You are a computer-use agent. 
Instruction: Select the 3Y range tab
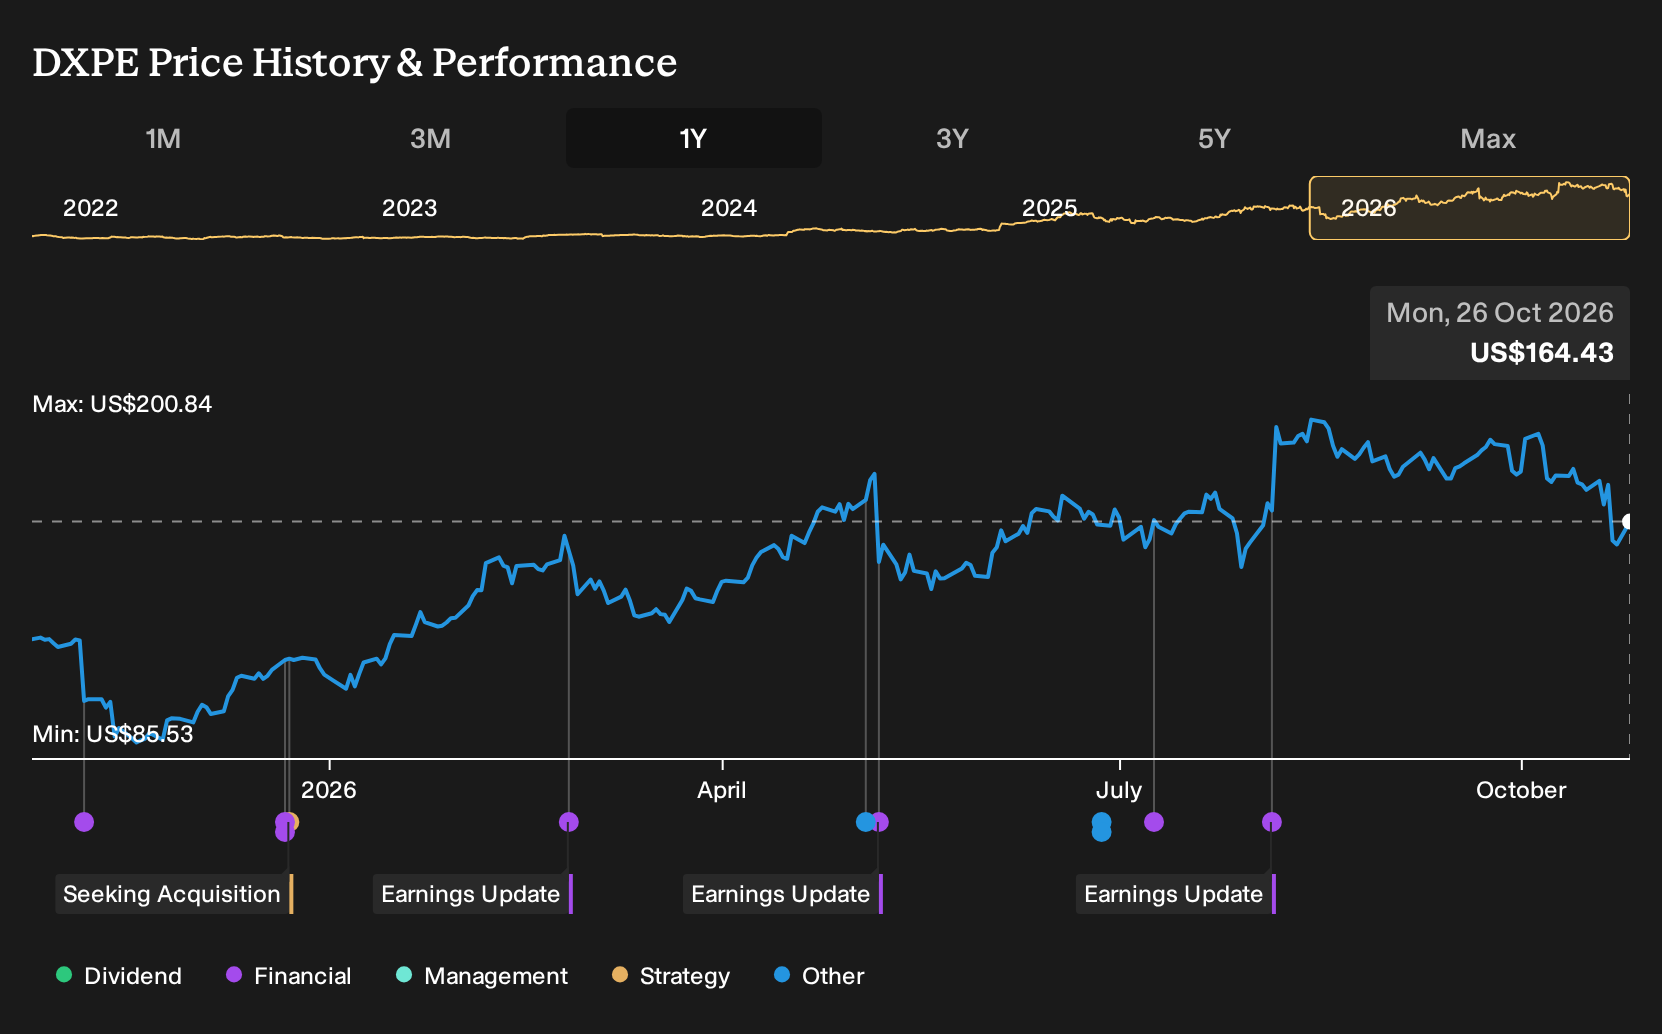pyautogui.click(x=952, y=139)
